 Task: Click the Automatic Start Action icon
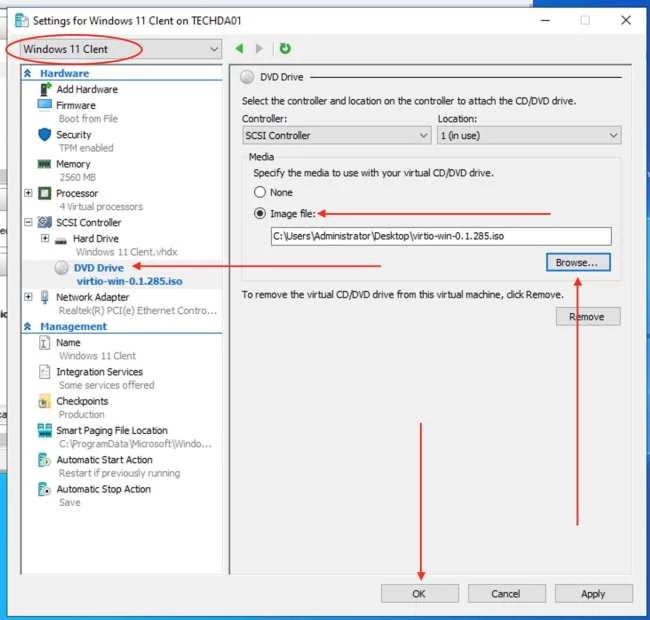click(44, 460)
